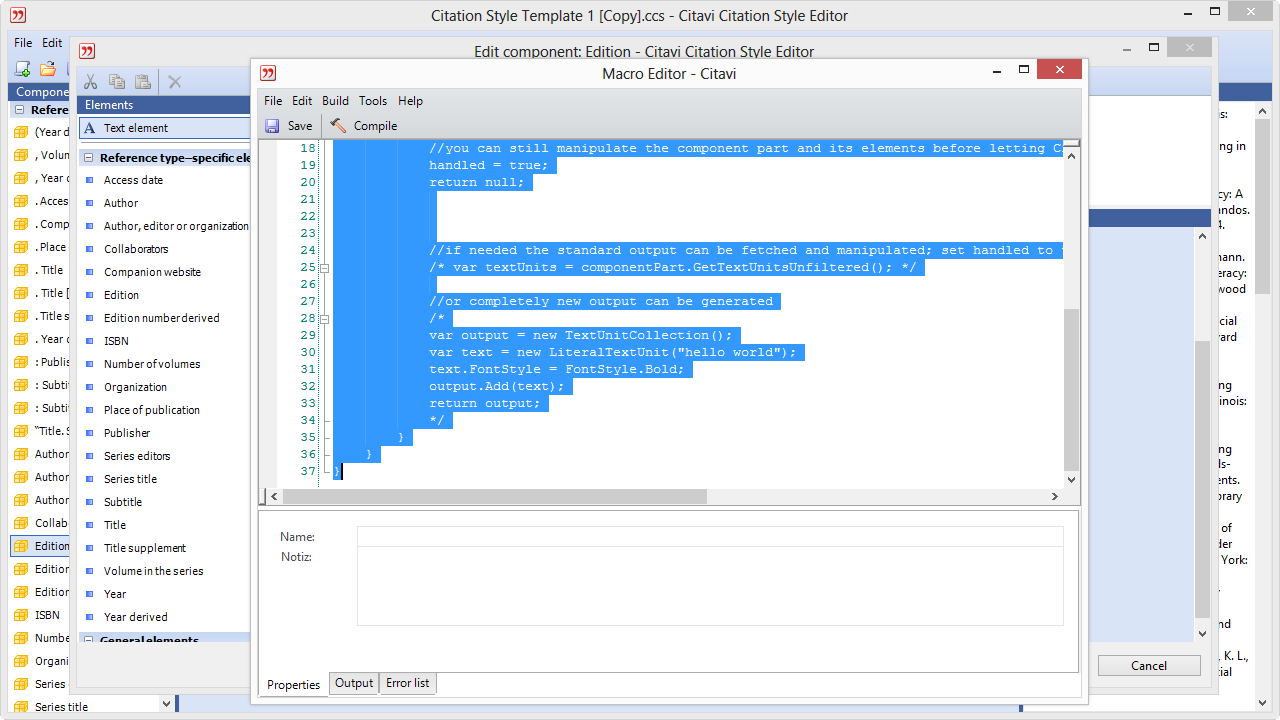Click the Delete X icon in Edit component toolbar

pyautogui.click(x=175, y=82)
